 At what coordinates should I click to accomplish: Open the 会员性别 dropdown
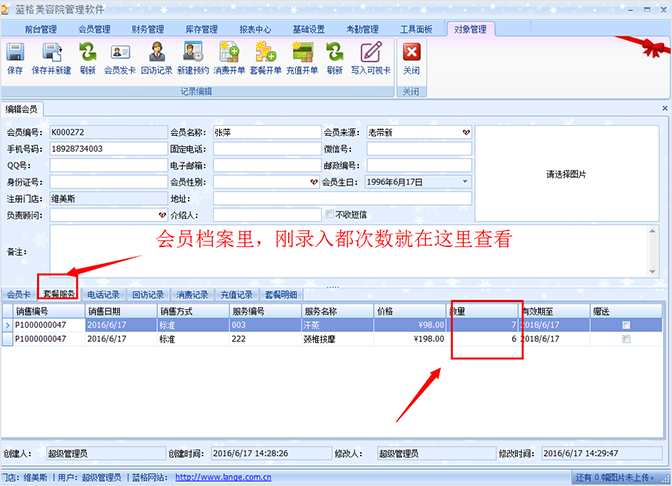(x=314, y=182)
